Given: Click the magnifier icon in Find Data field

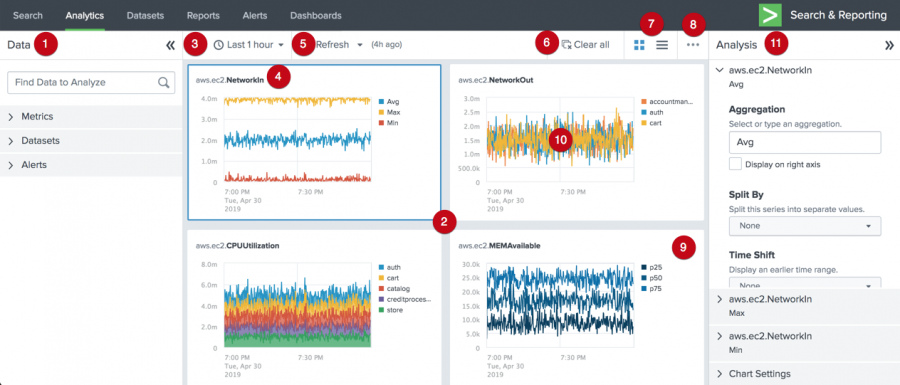Looking at the screenshot, I should tap(164, 82).
